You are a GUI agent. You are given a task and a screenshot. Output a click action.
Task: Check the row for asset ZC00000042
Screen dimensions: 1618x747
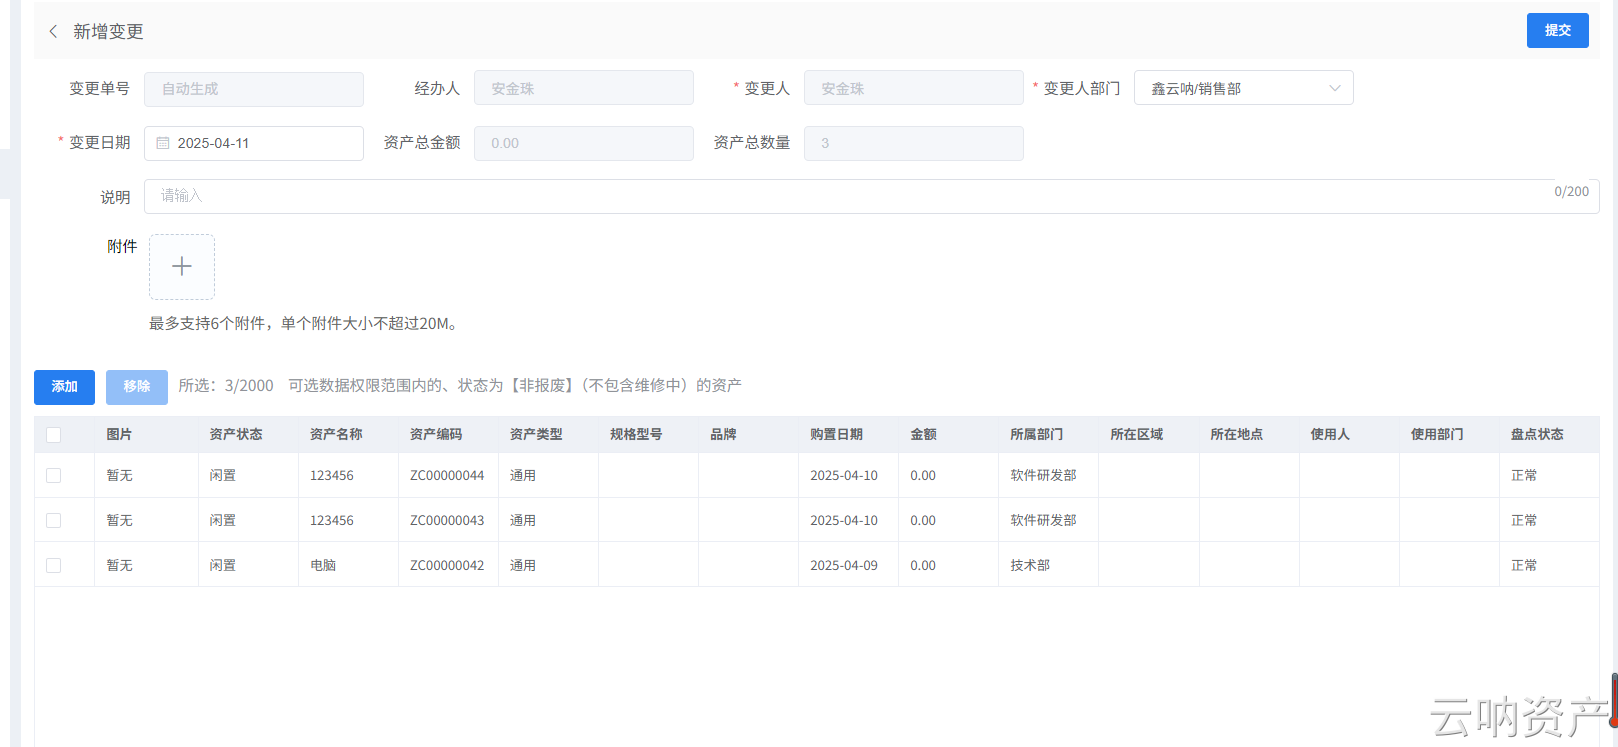tap(54, 566)
